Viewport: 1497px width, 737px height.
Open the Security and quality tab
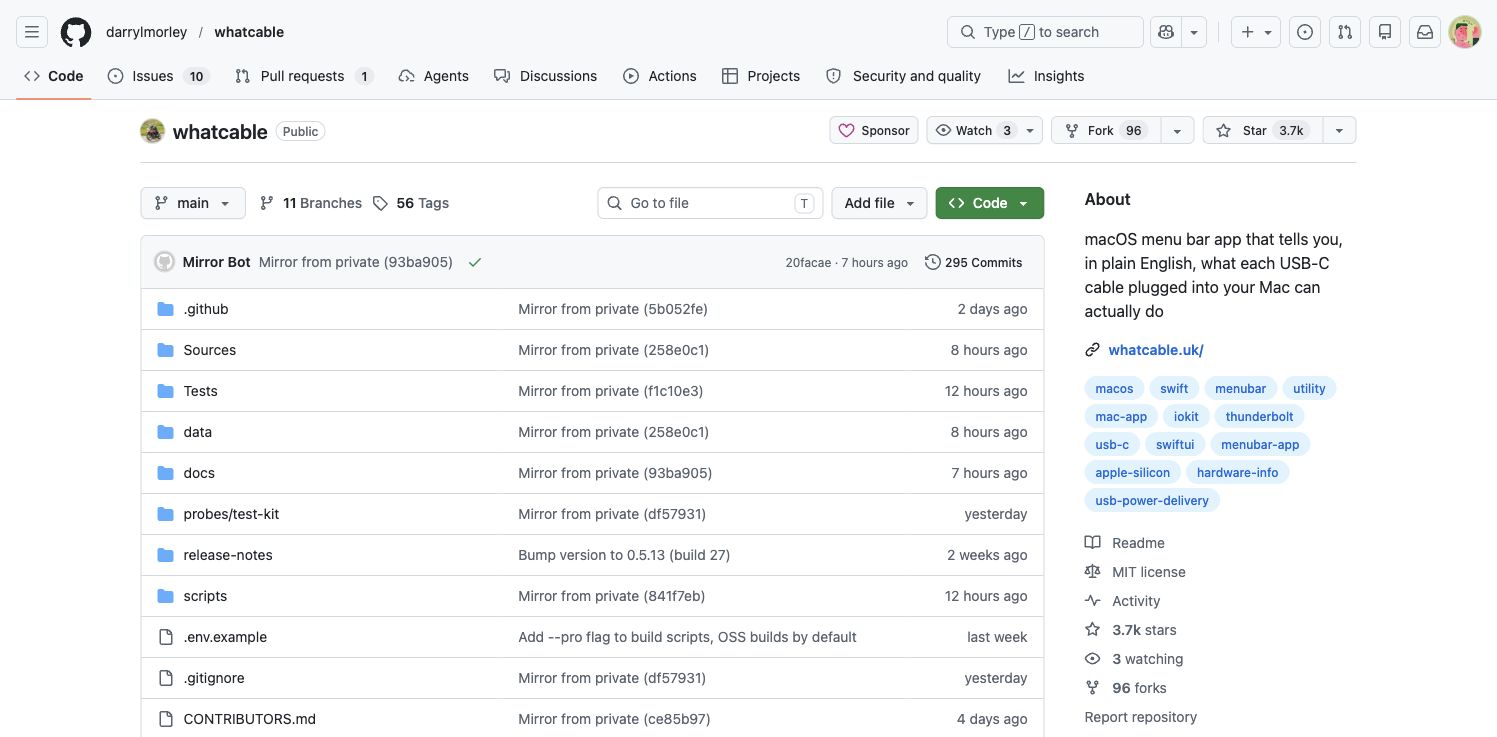coord(903,76)
